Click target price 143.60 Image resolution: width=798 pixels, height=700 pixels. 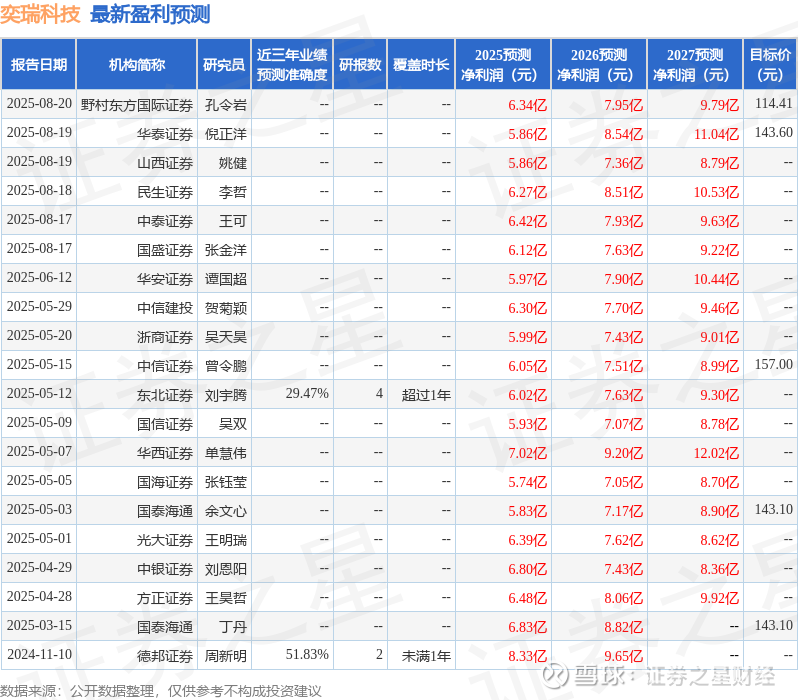[774, 133]
